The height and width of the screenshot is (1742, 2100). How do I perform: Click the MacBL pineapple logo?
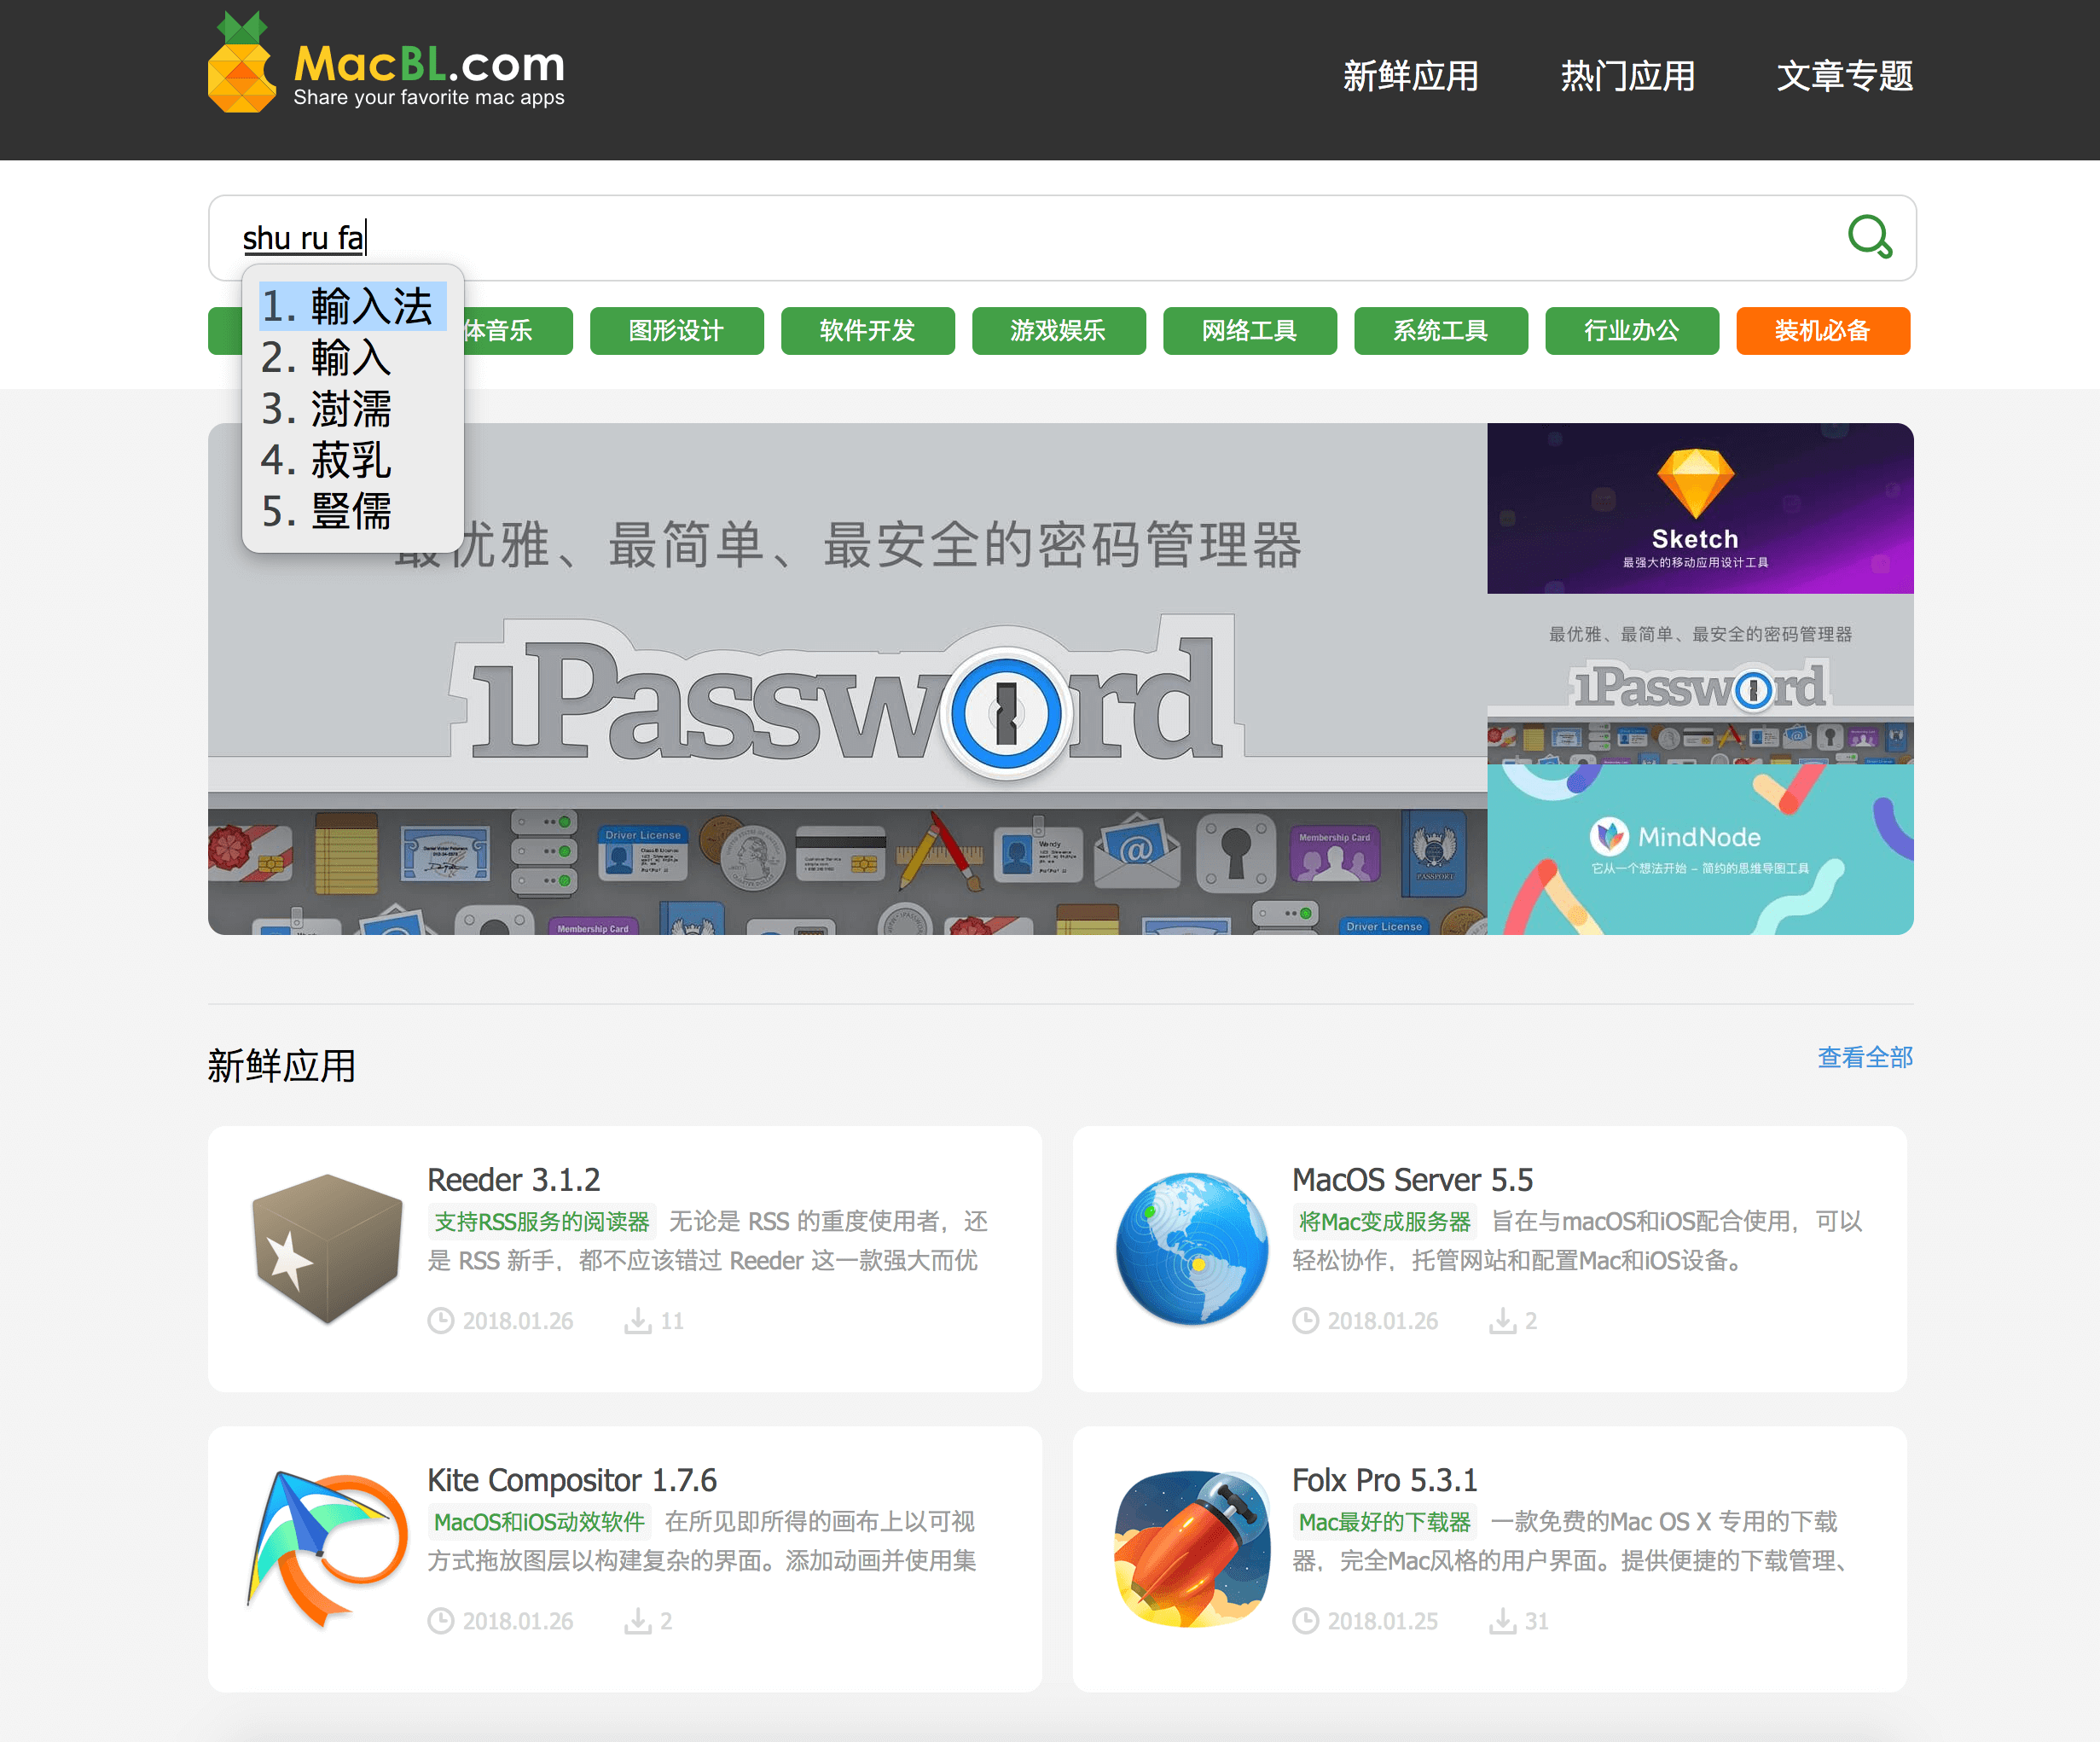pyautogui.click(x=241, y=62)
